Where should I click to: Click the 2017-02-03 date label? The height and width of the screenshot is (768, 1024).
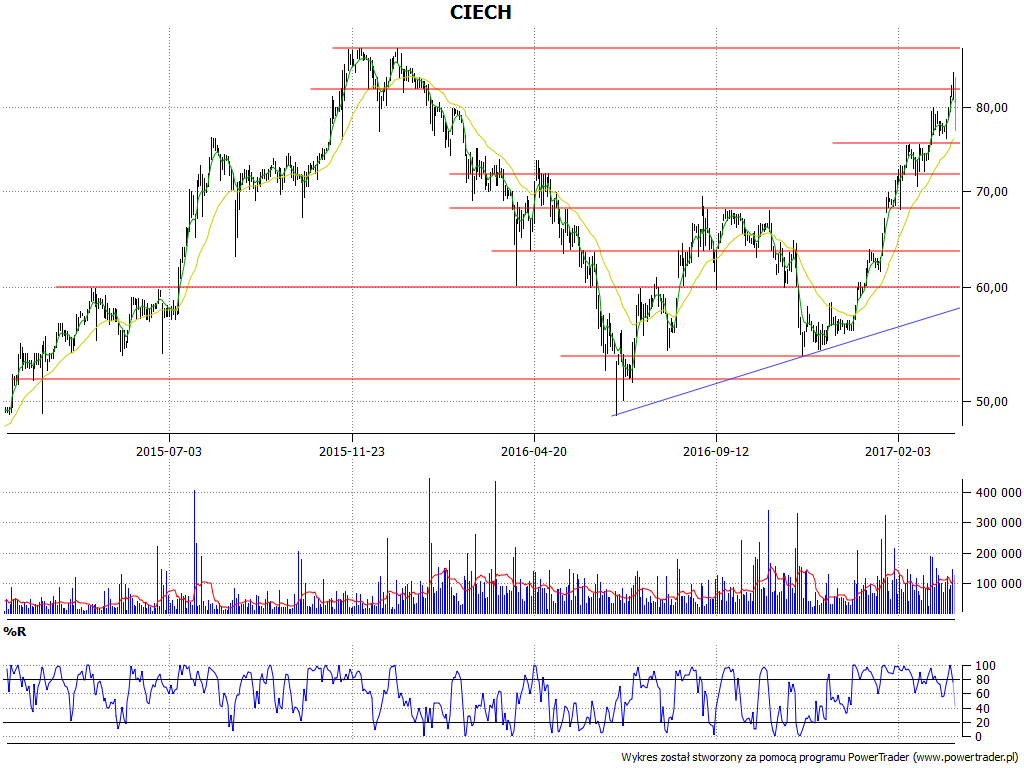pos(898,451)
